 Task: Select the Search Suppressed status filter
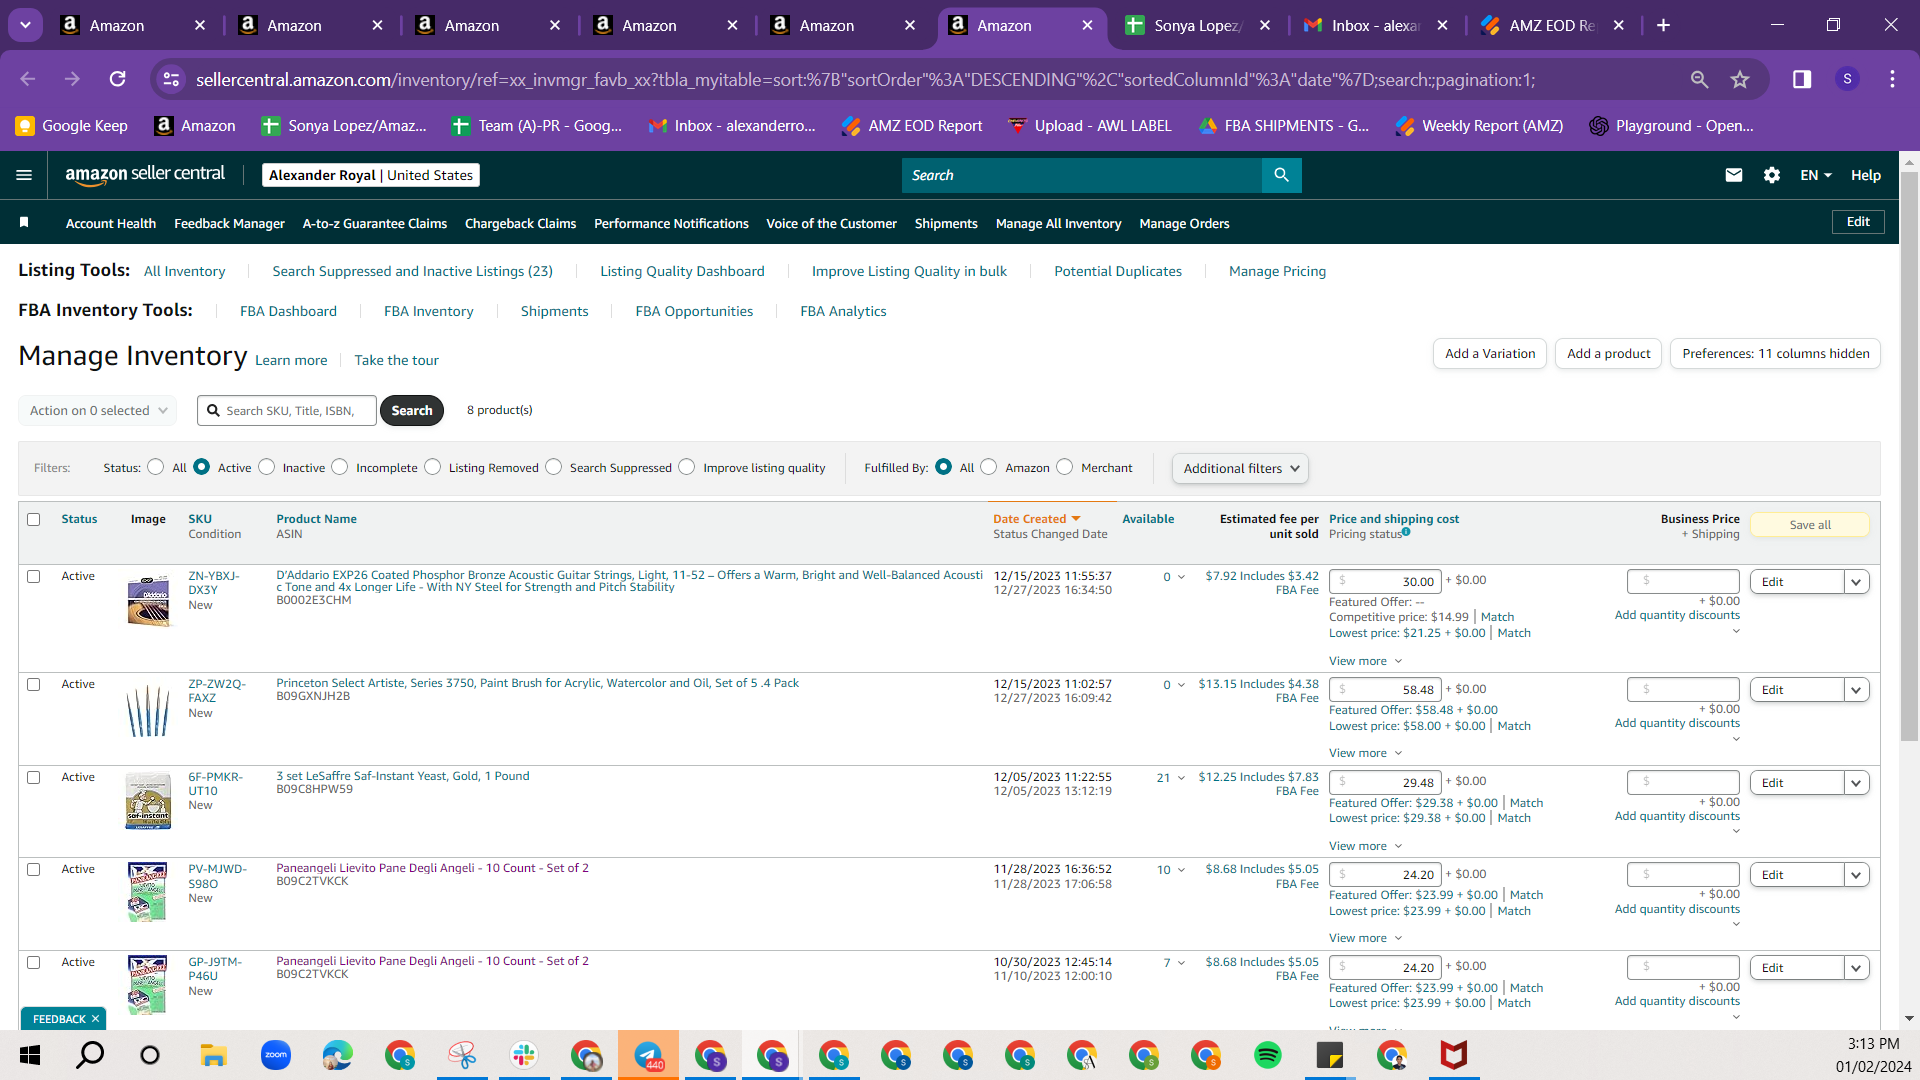[554, 467]
